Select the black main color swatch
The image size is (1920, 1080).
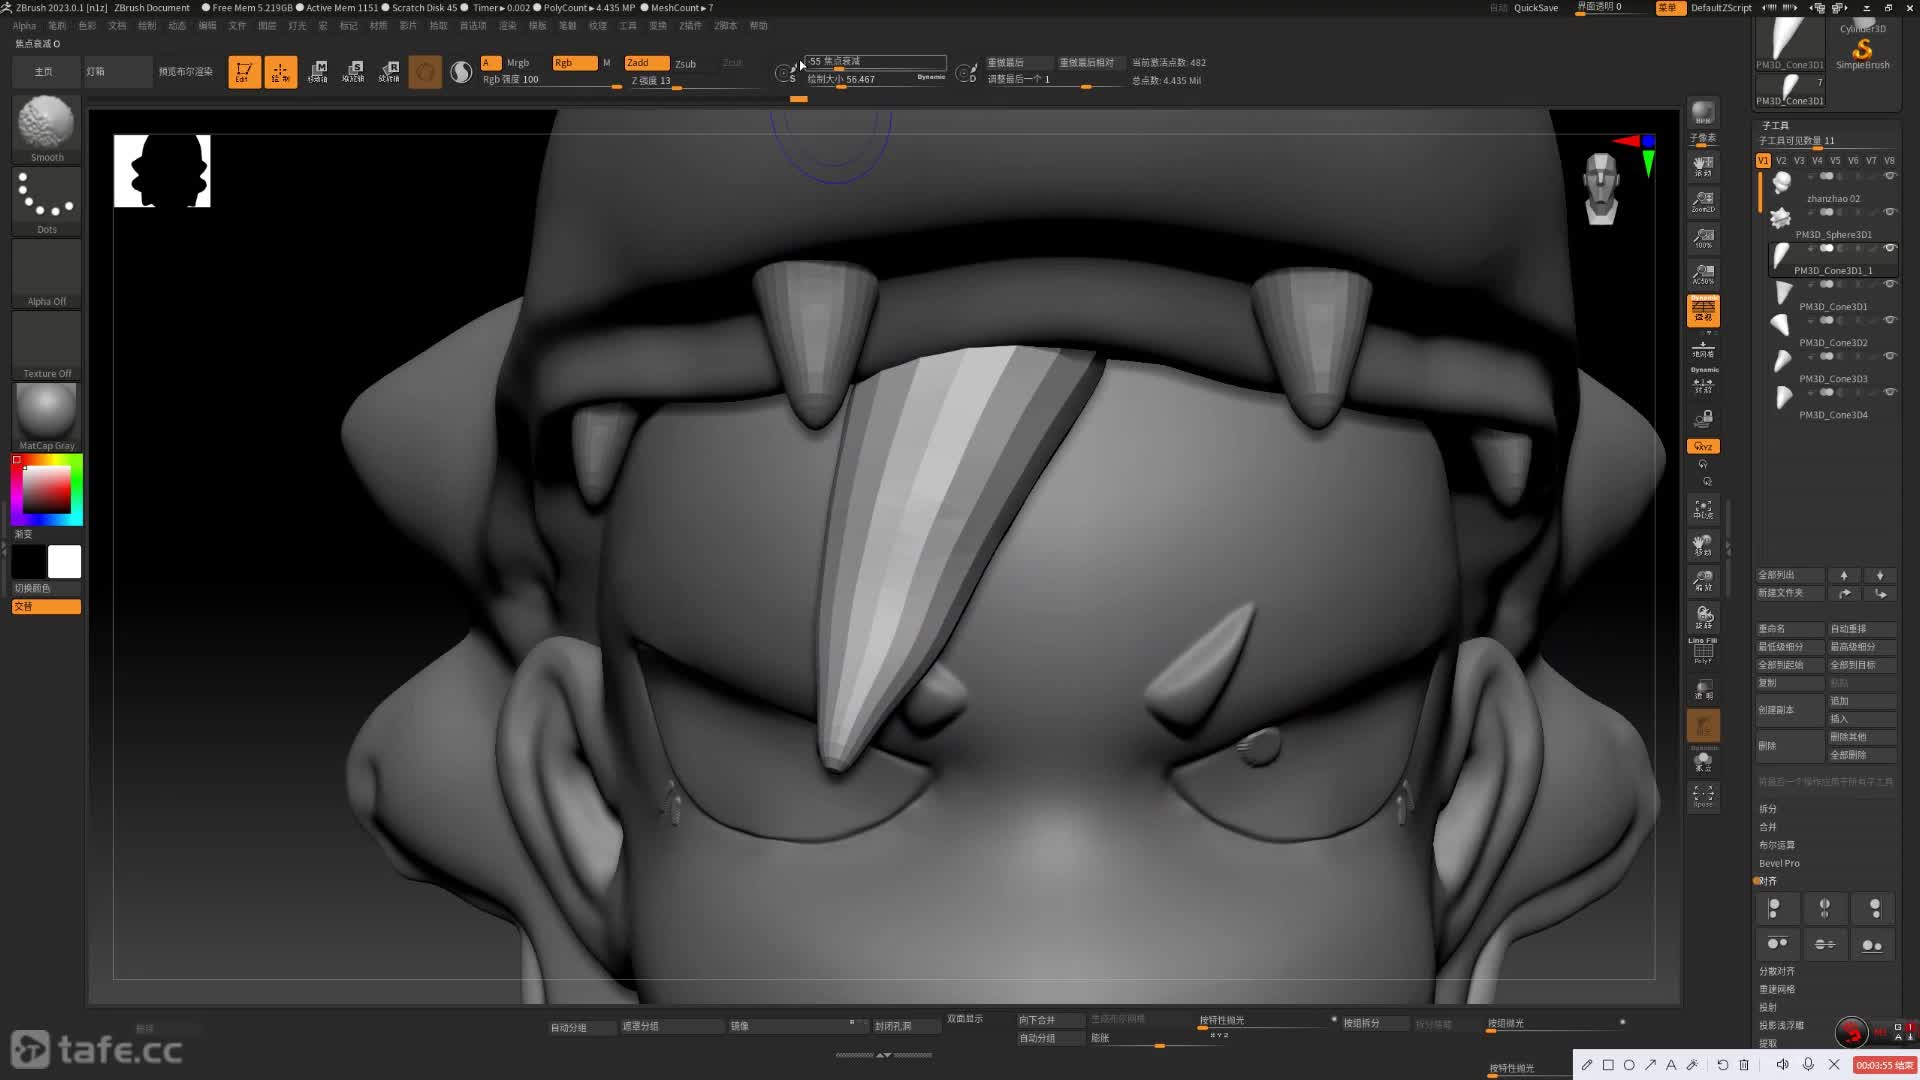[29, 562]
